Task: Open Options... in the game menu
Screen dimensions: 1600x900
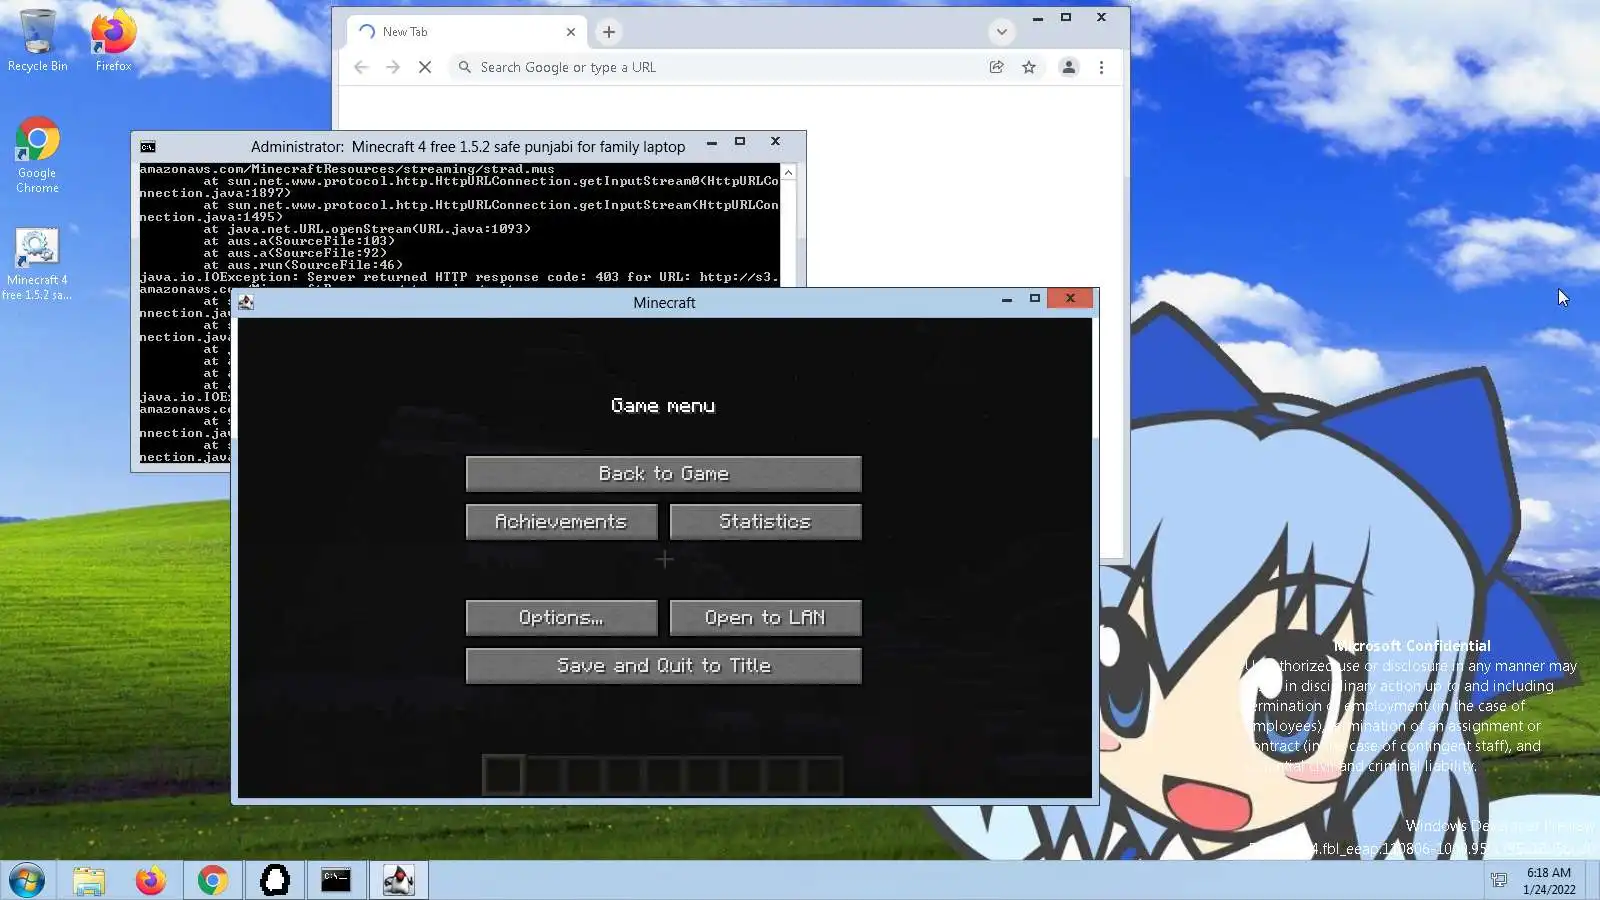Action: (x=561, y=618)
